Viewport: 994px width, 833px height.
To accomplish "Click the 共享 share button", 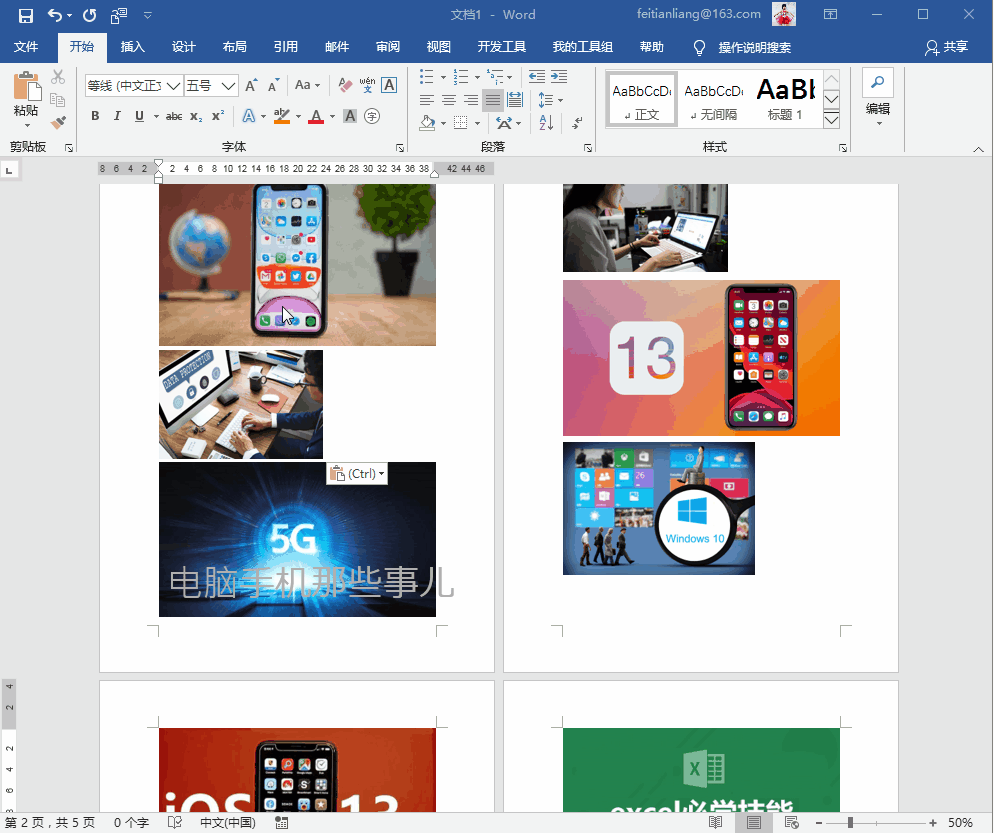I will 946,47.
